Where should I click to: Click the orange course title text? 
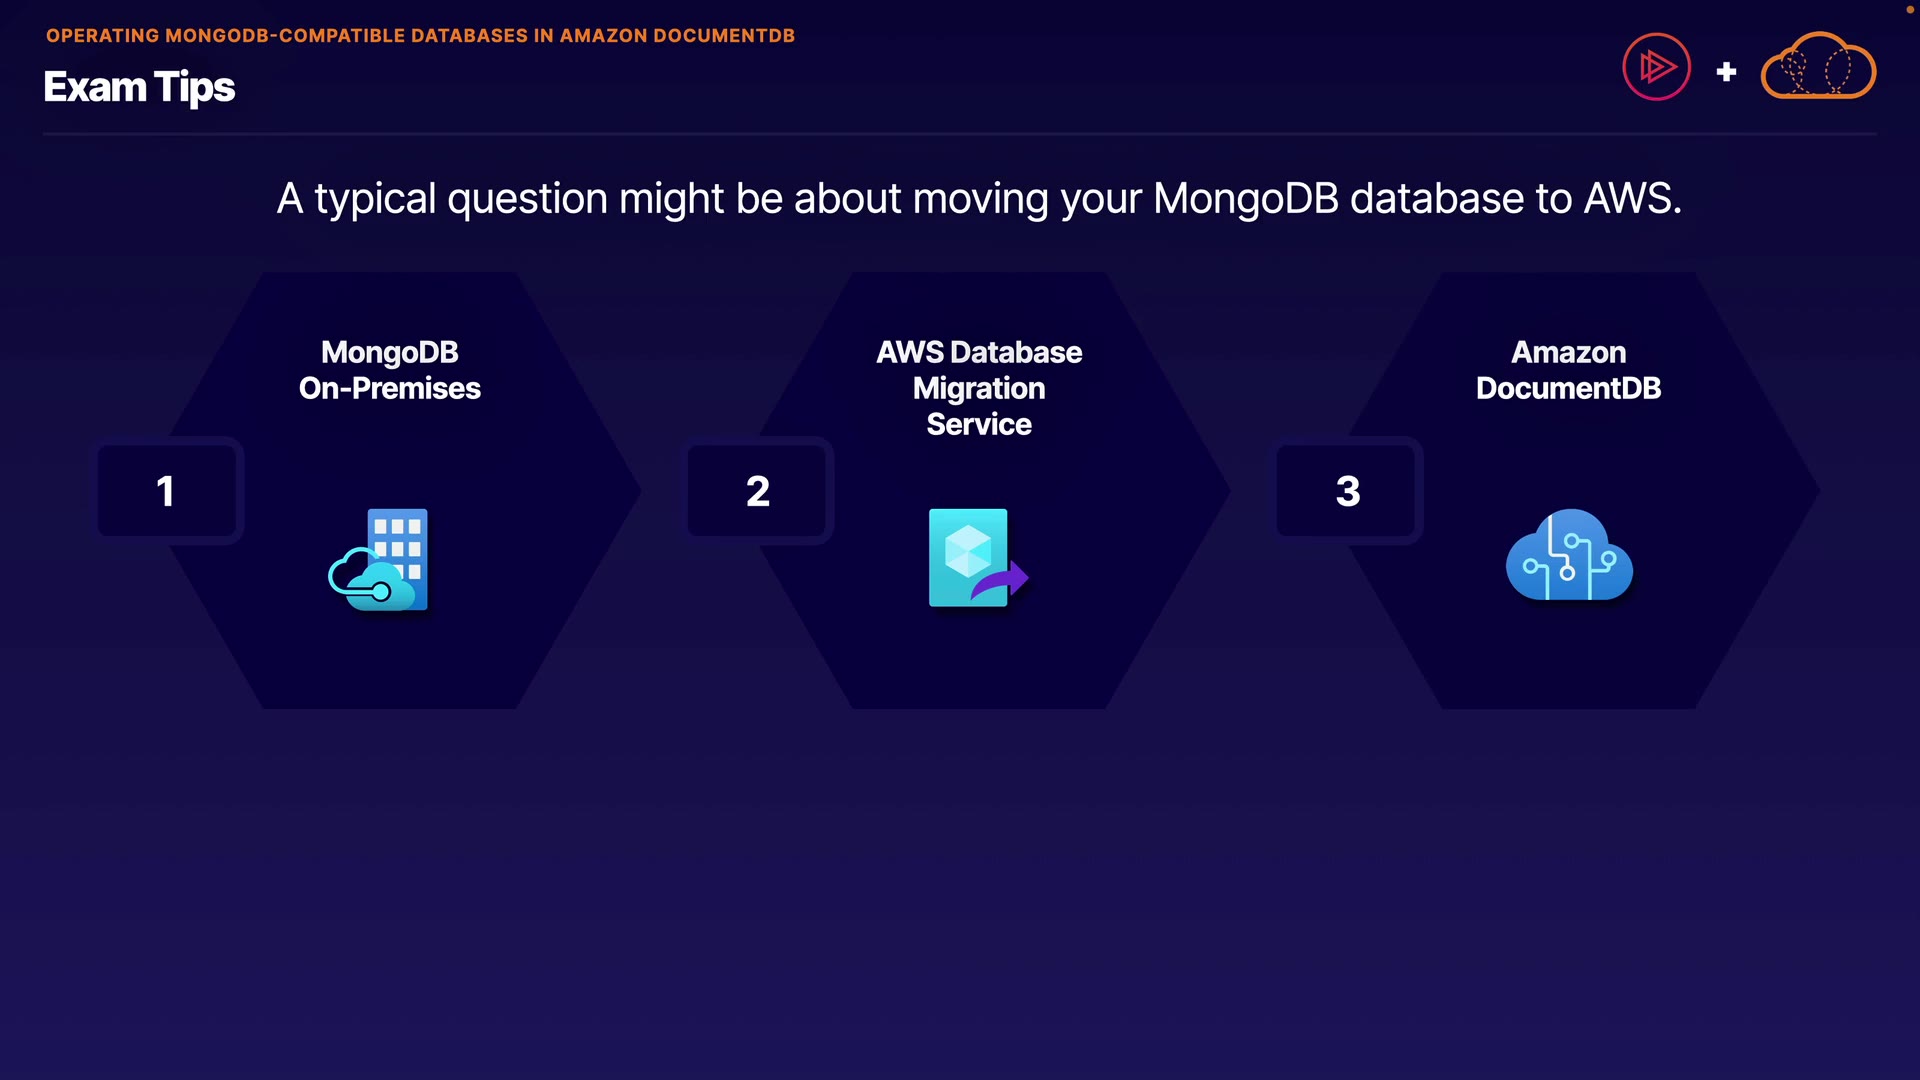coord(420,36)
